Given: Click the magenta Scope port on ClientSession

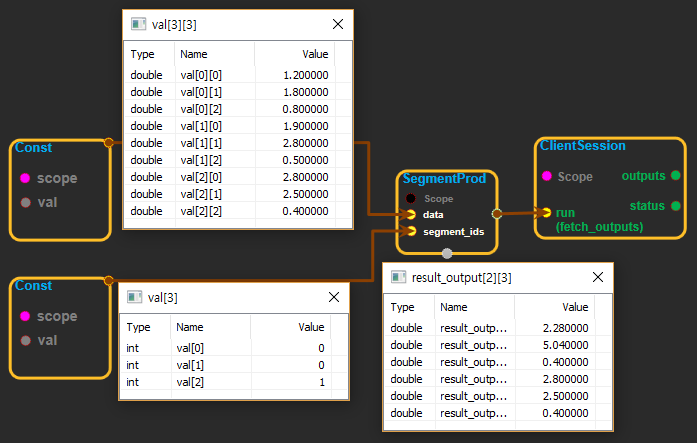Looking at the screenshot, I should pos(547,176).
